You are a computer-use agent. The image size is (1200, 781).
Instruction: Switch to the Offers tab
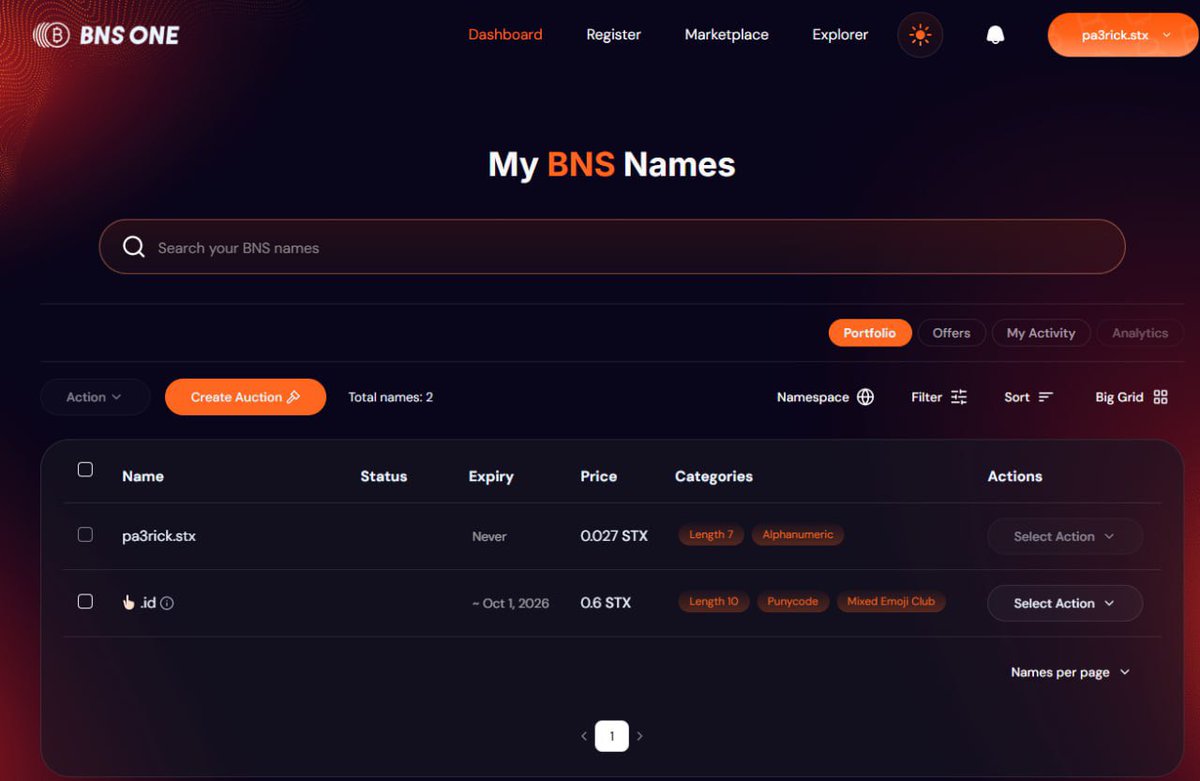click(x=951, y=333)
